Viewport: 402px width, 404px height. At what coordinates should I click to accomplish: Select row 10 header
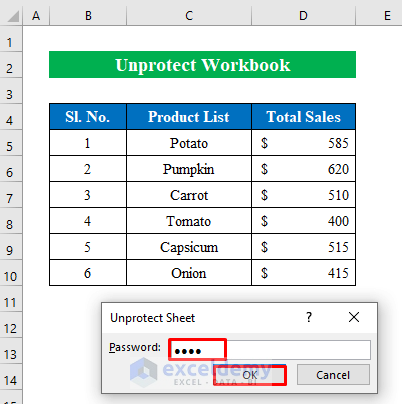10,276
